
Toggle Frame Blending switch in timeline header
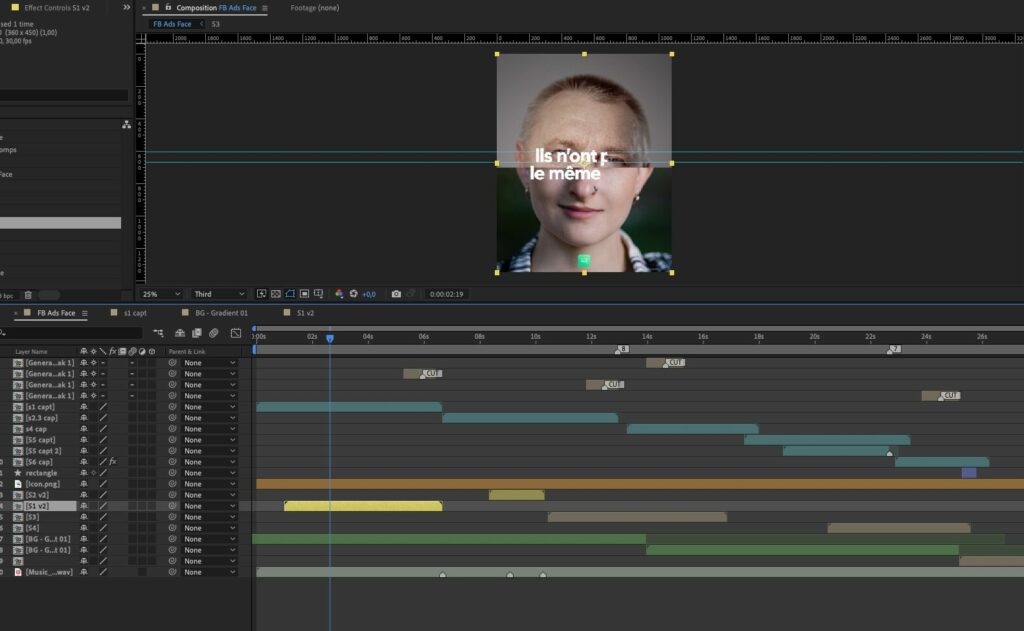[197, 333]
